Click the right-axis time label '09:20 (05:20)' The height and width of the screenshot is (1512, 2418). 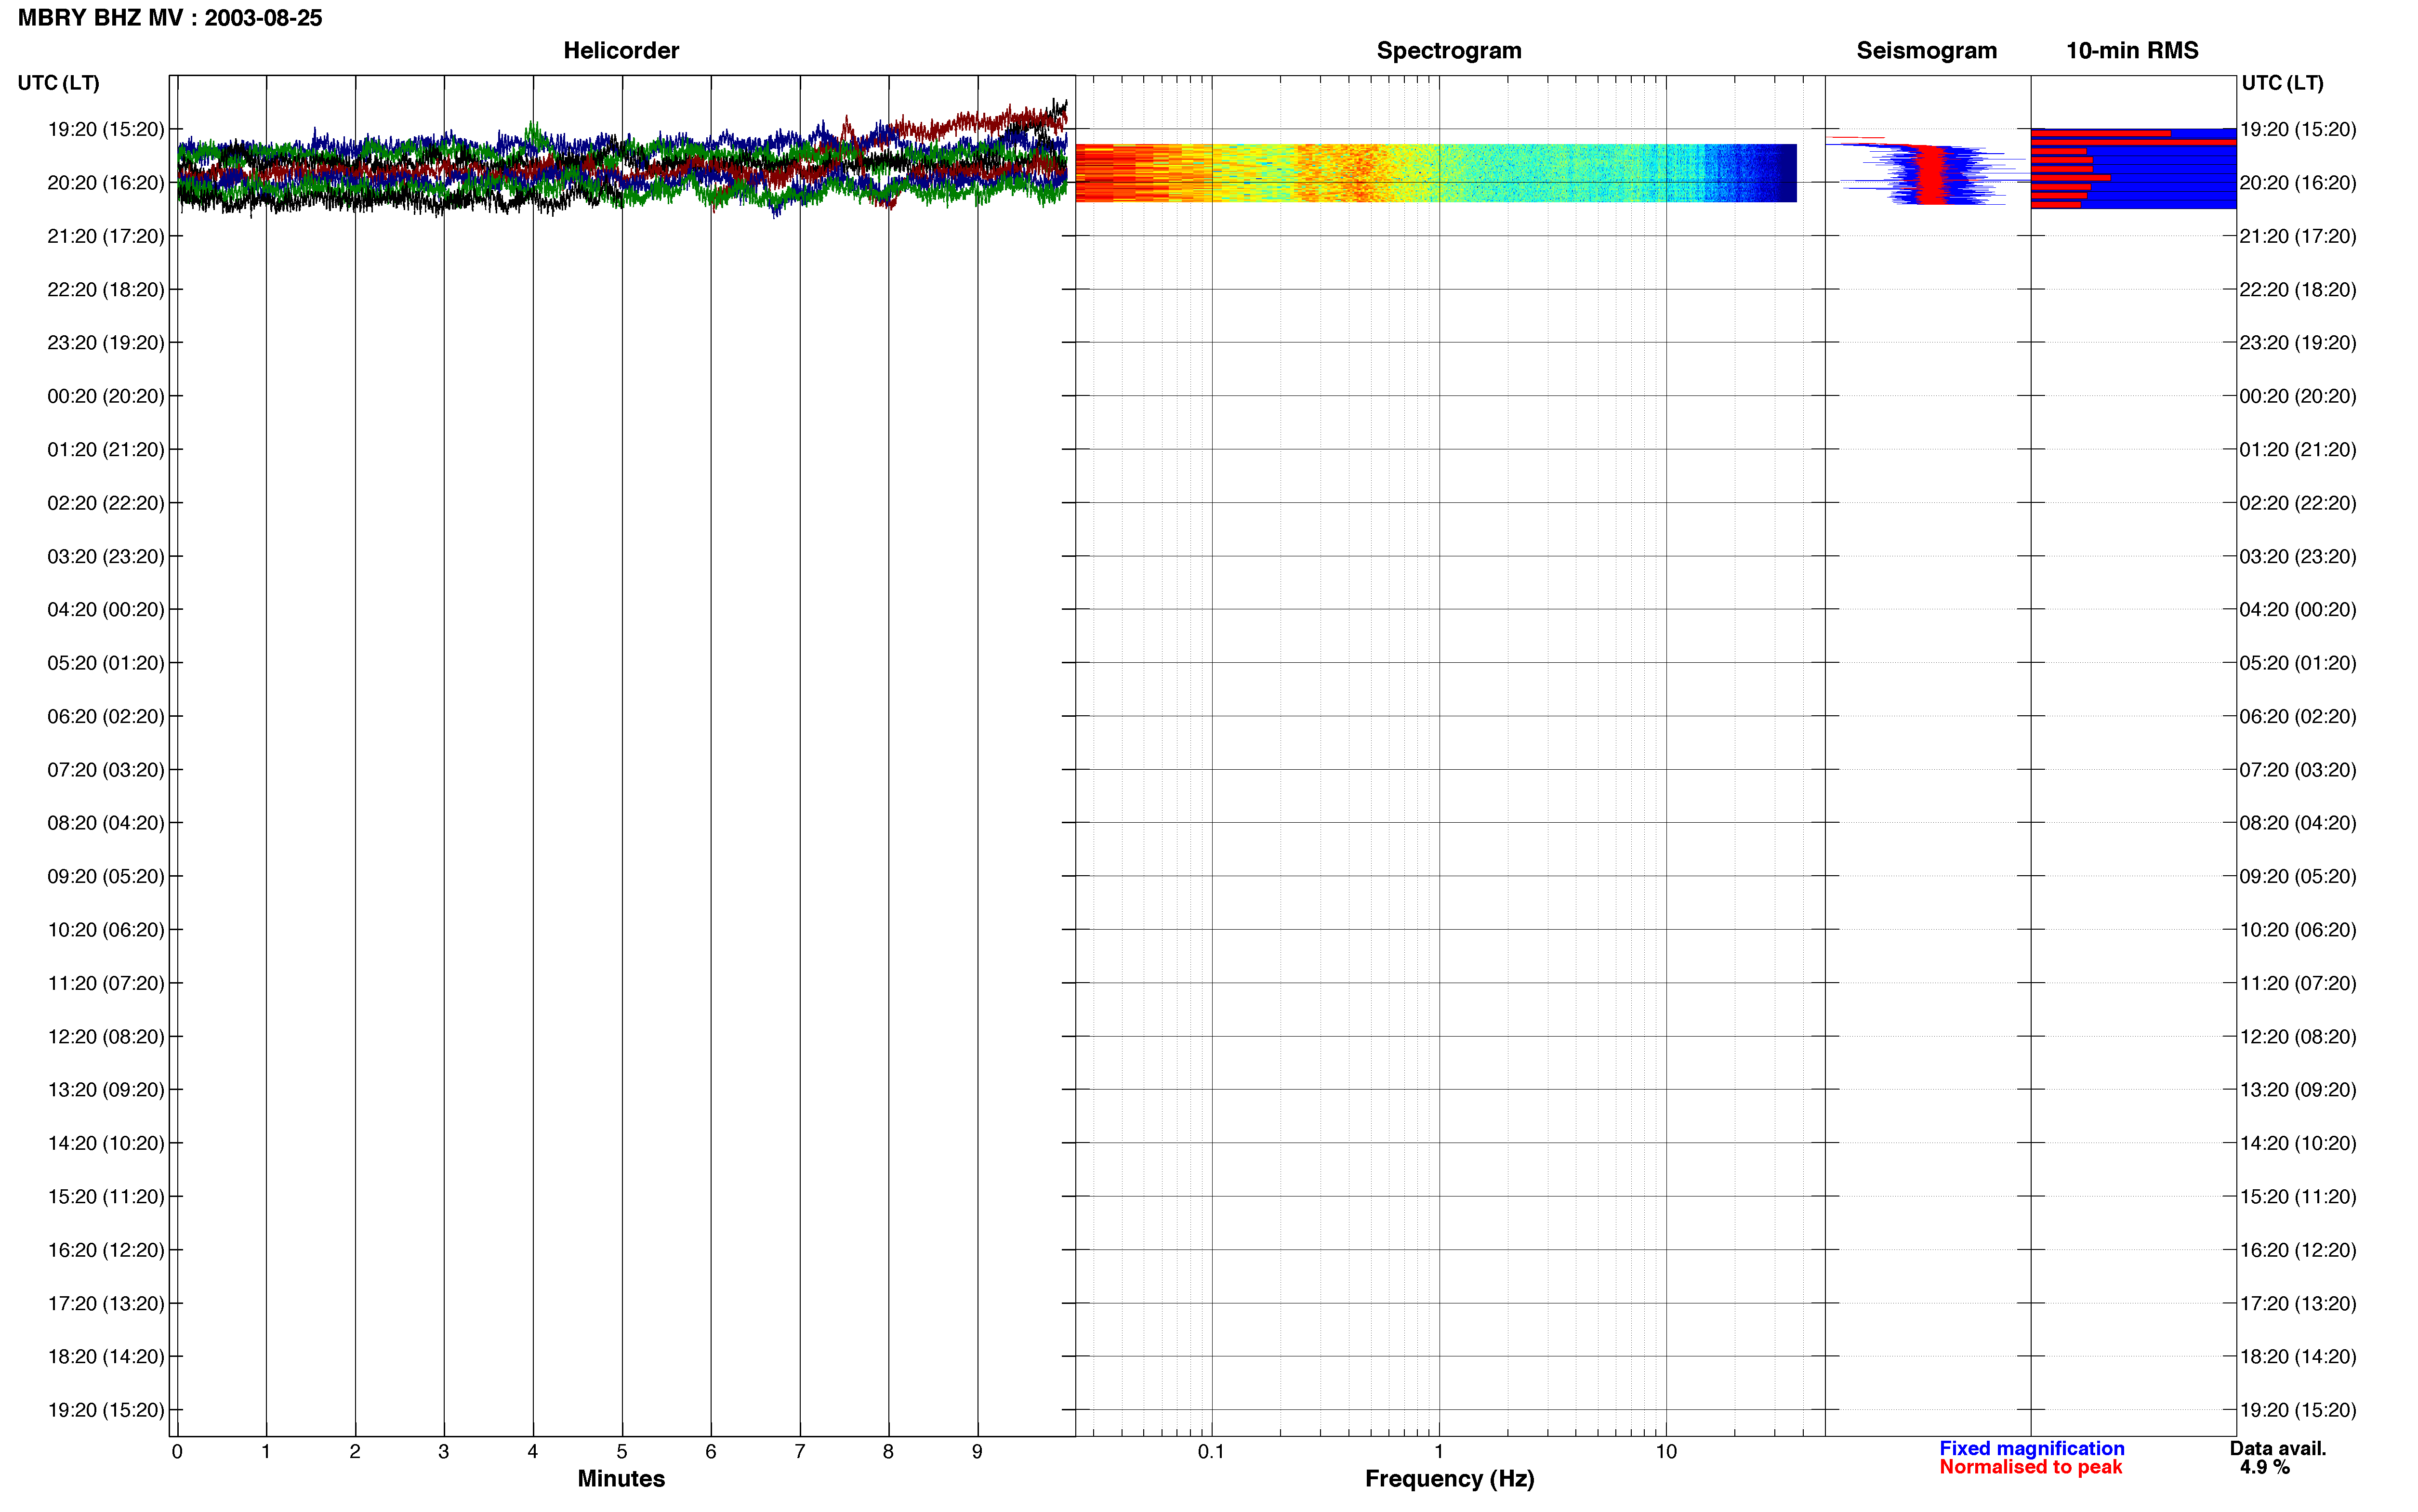2298,877
